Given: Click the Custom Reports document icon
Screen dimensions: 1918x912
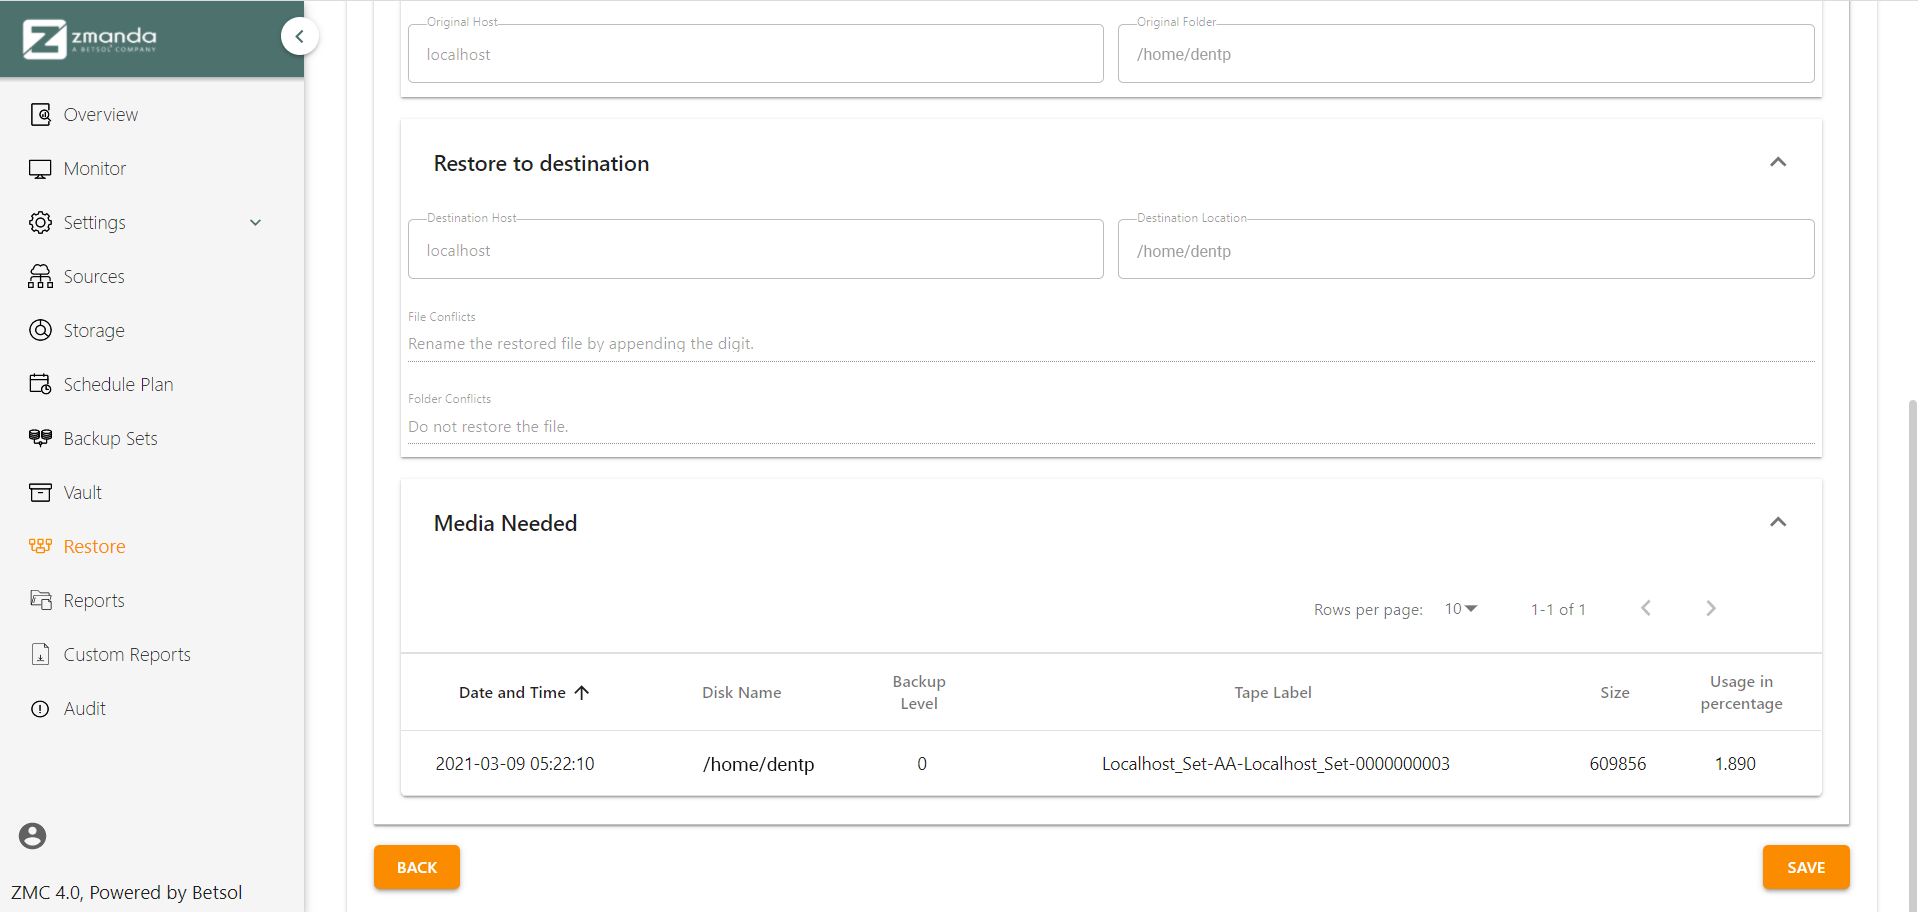Looking at the screenshot, I should tap(40, 654).
